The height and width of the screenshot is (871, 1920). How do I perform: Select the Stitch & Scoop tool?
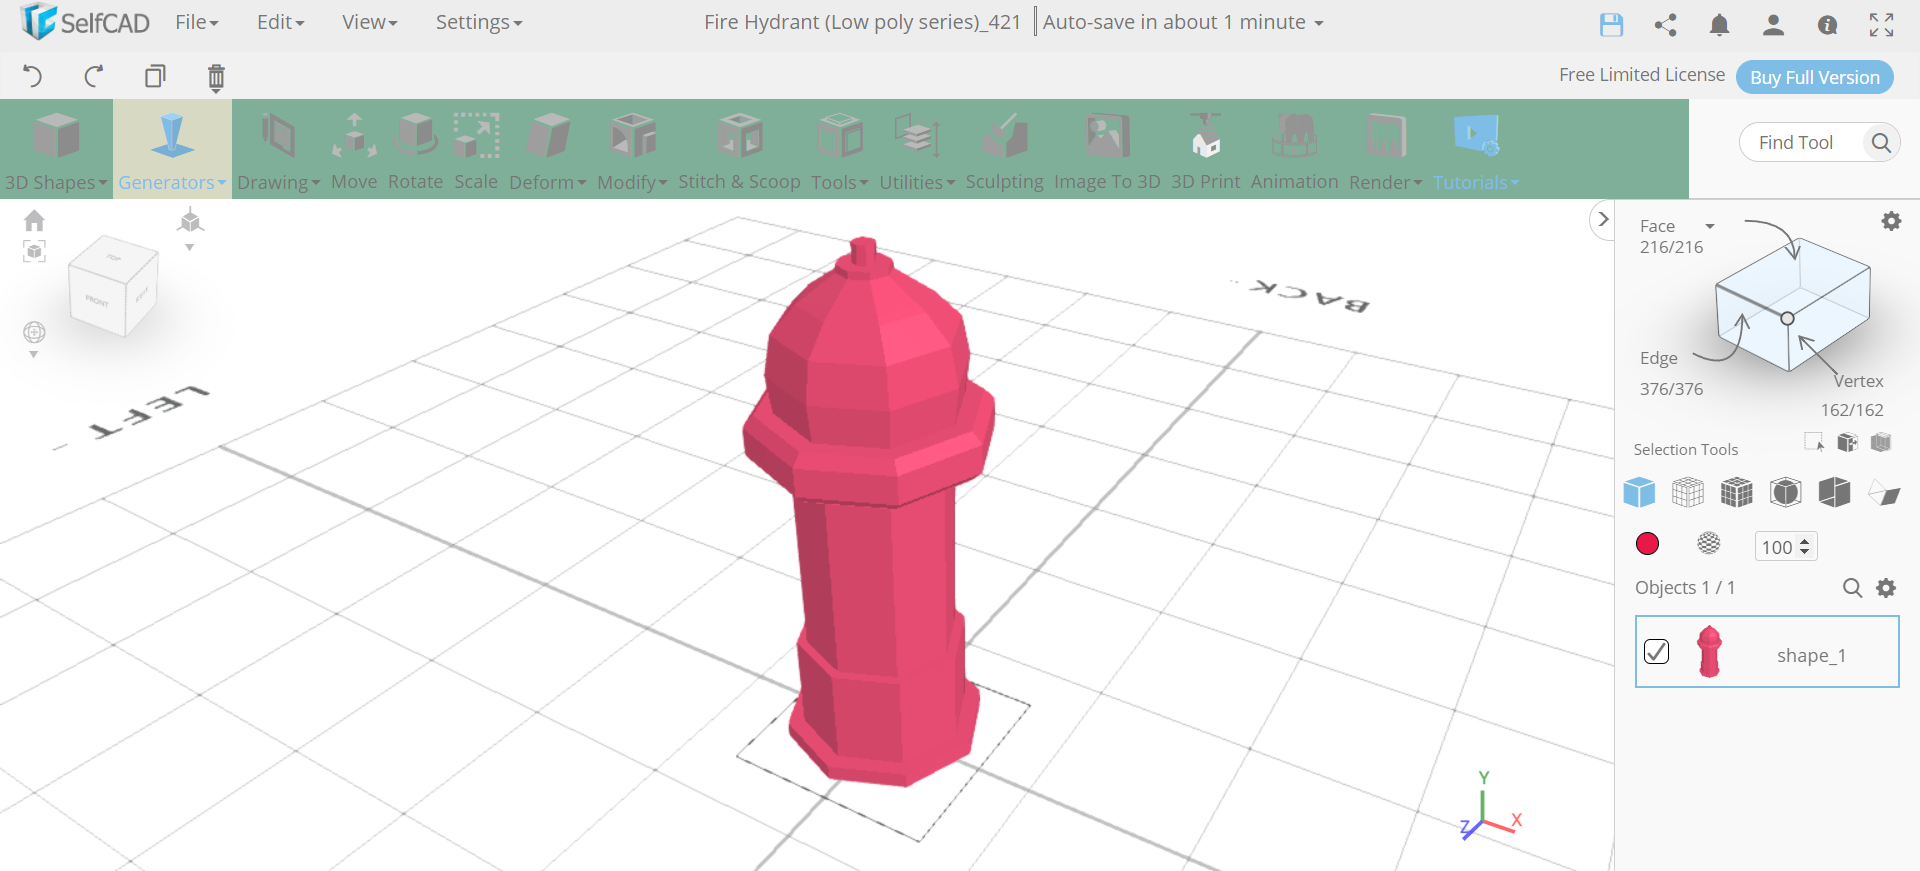click(x=739, y=149)
